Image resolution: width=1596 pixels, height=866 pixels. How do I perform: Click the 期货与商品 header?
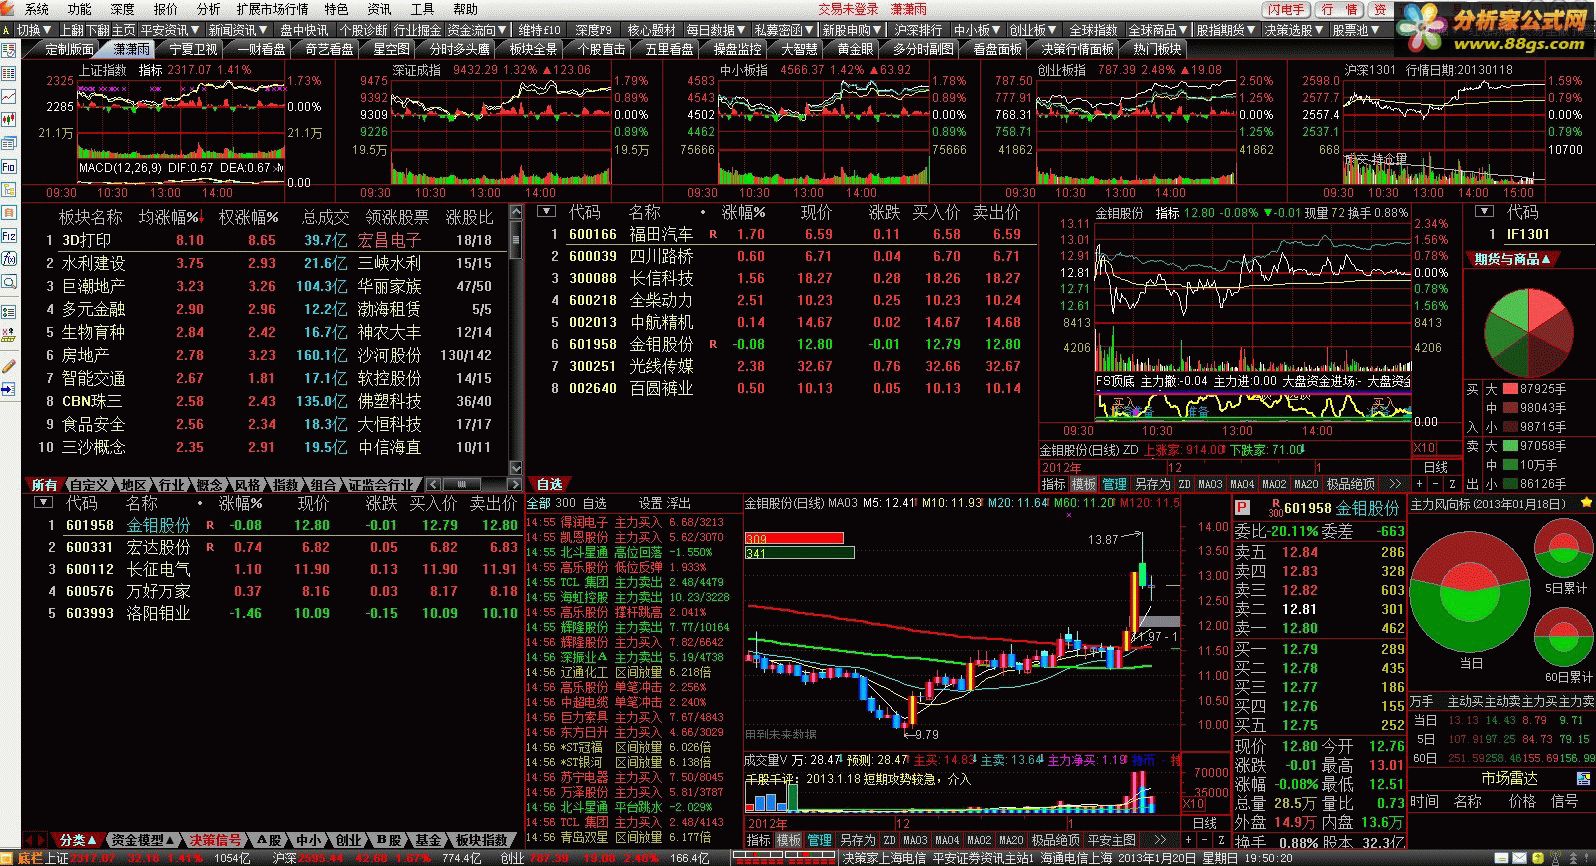click(1512, 259)
